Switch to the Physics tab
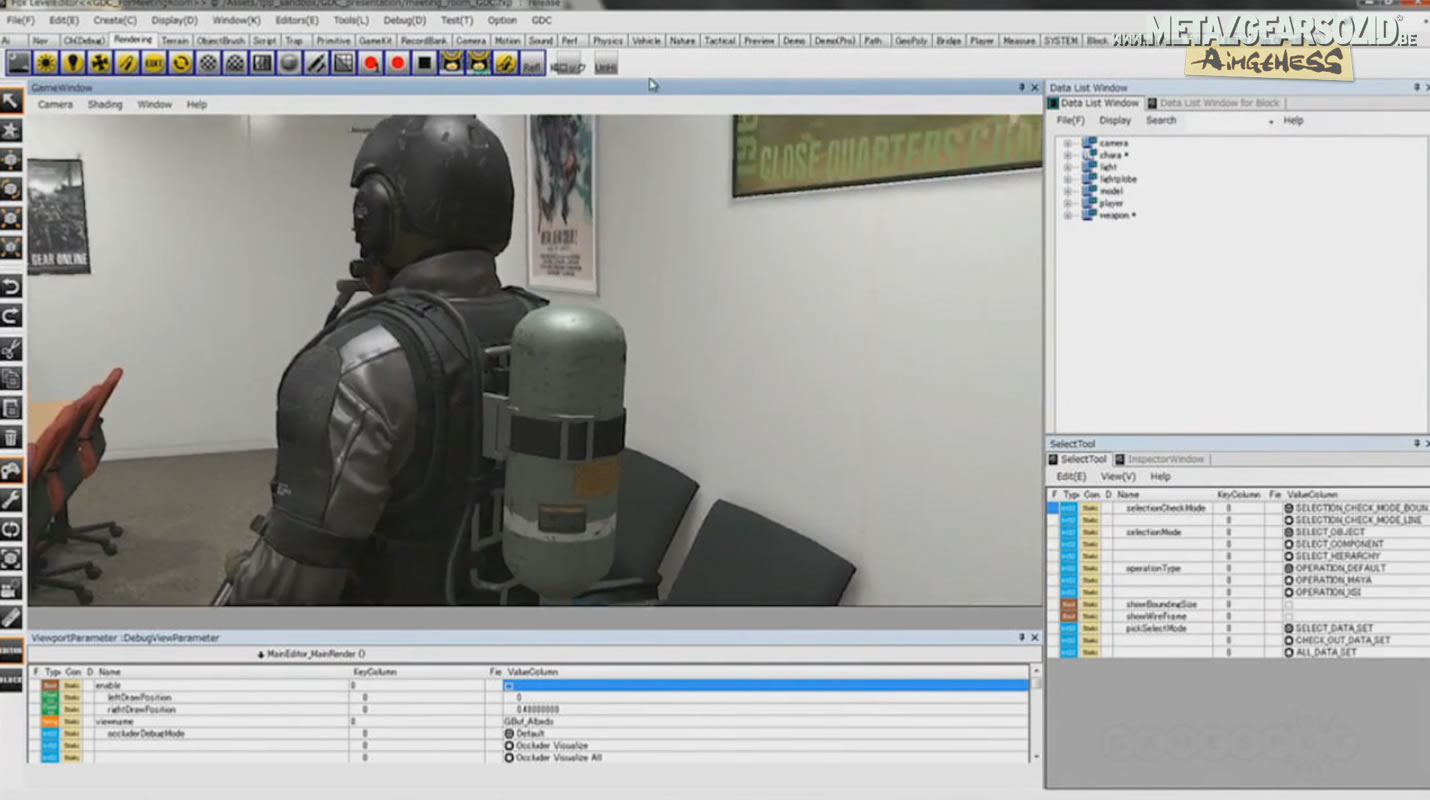The width and height of the screenshot is (1430, 800). (x=607, y=41)
